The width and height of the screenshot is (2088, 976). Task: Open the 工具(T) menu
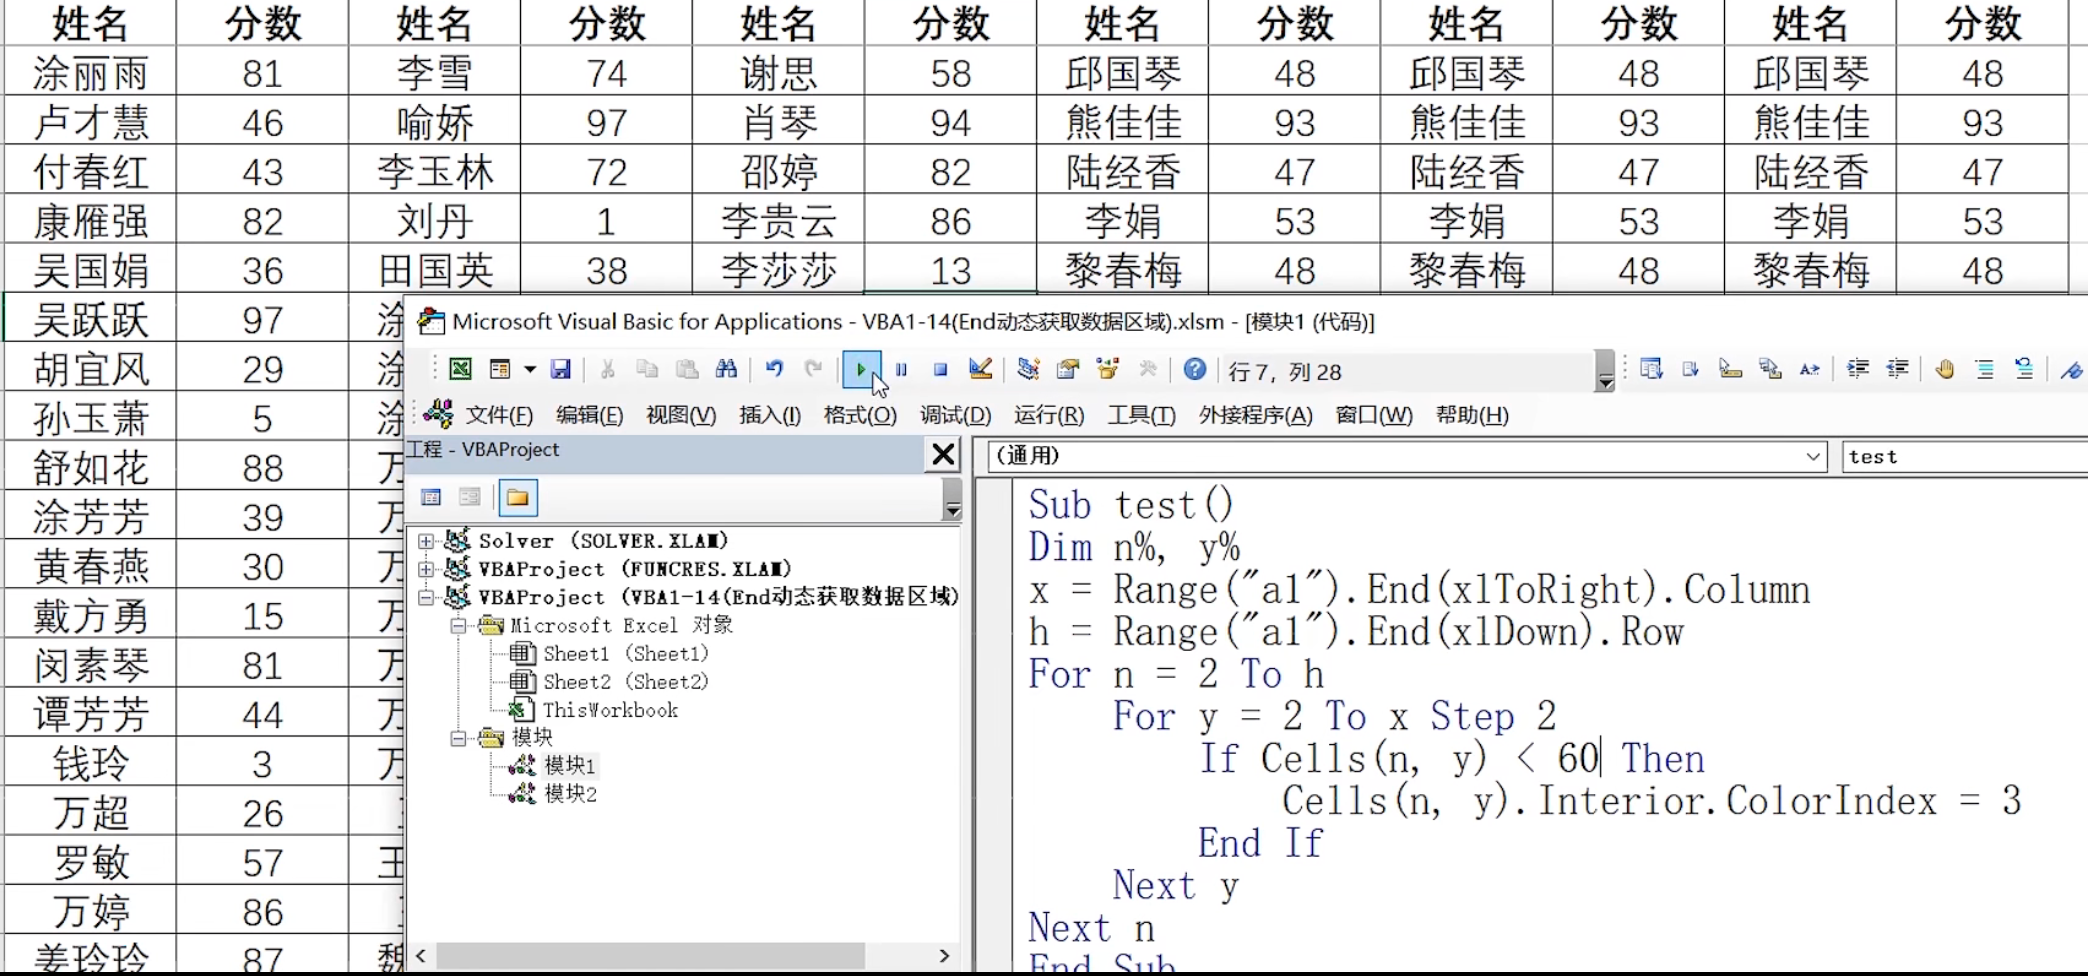1141,415
